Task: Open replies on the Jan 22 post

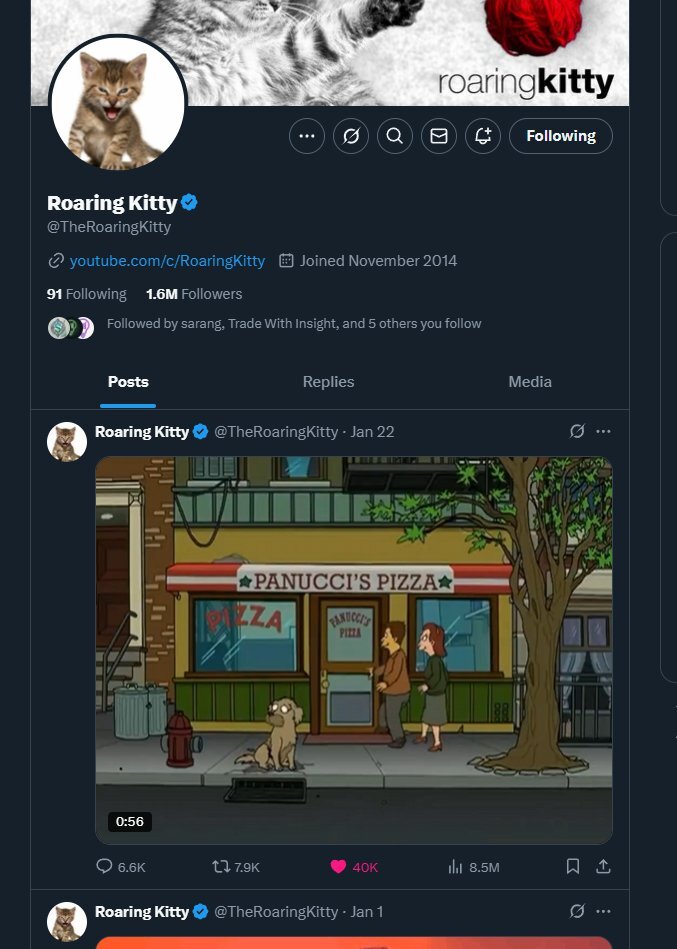Action: (121, 867)
